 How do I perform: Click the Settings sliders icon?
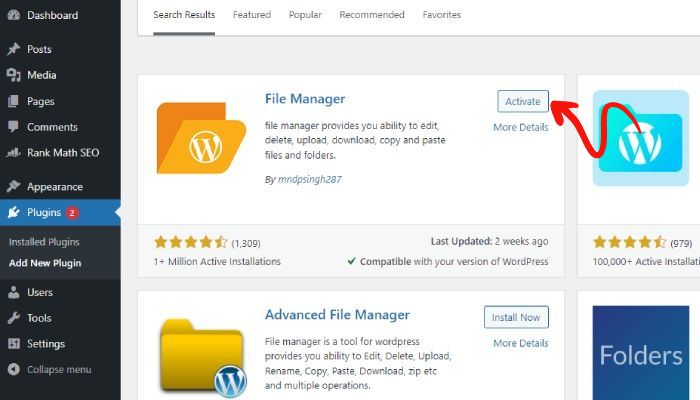coord(14,344)
